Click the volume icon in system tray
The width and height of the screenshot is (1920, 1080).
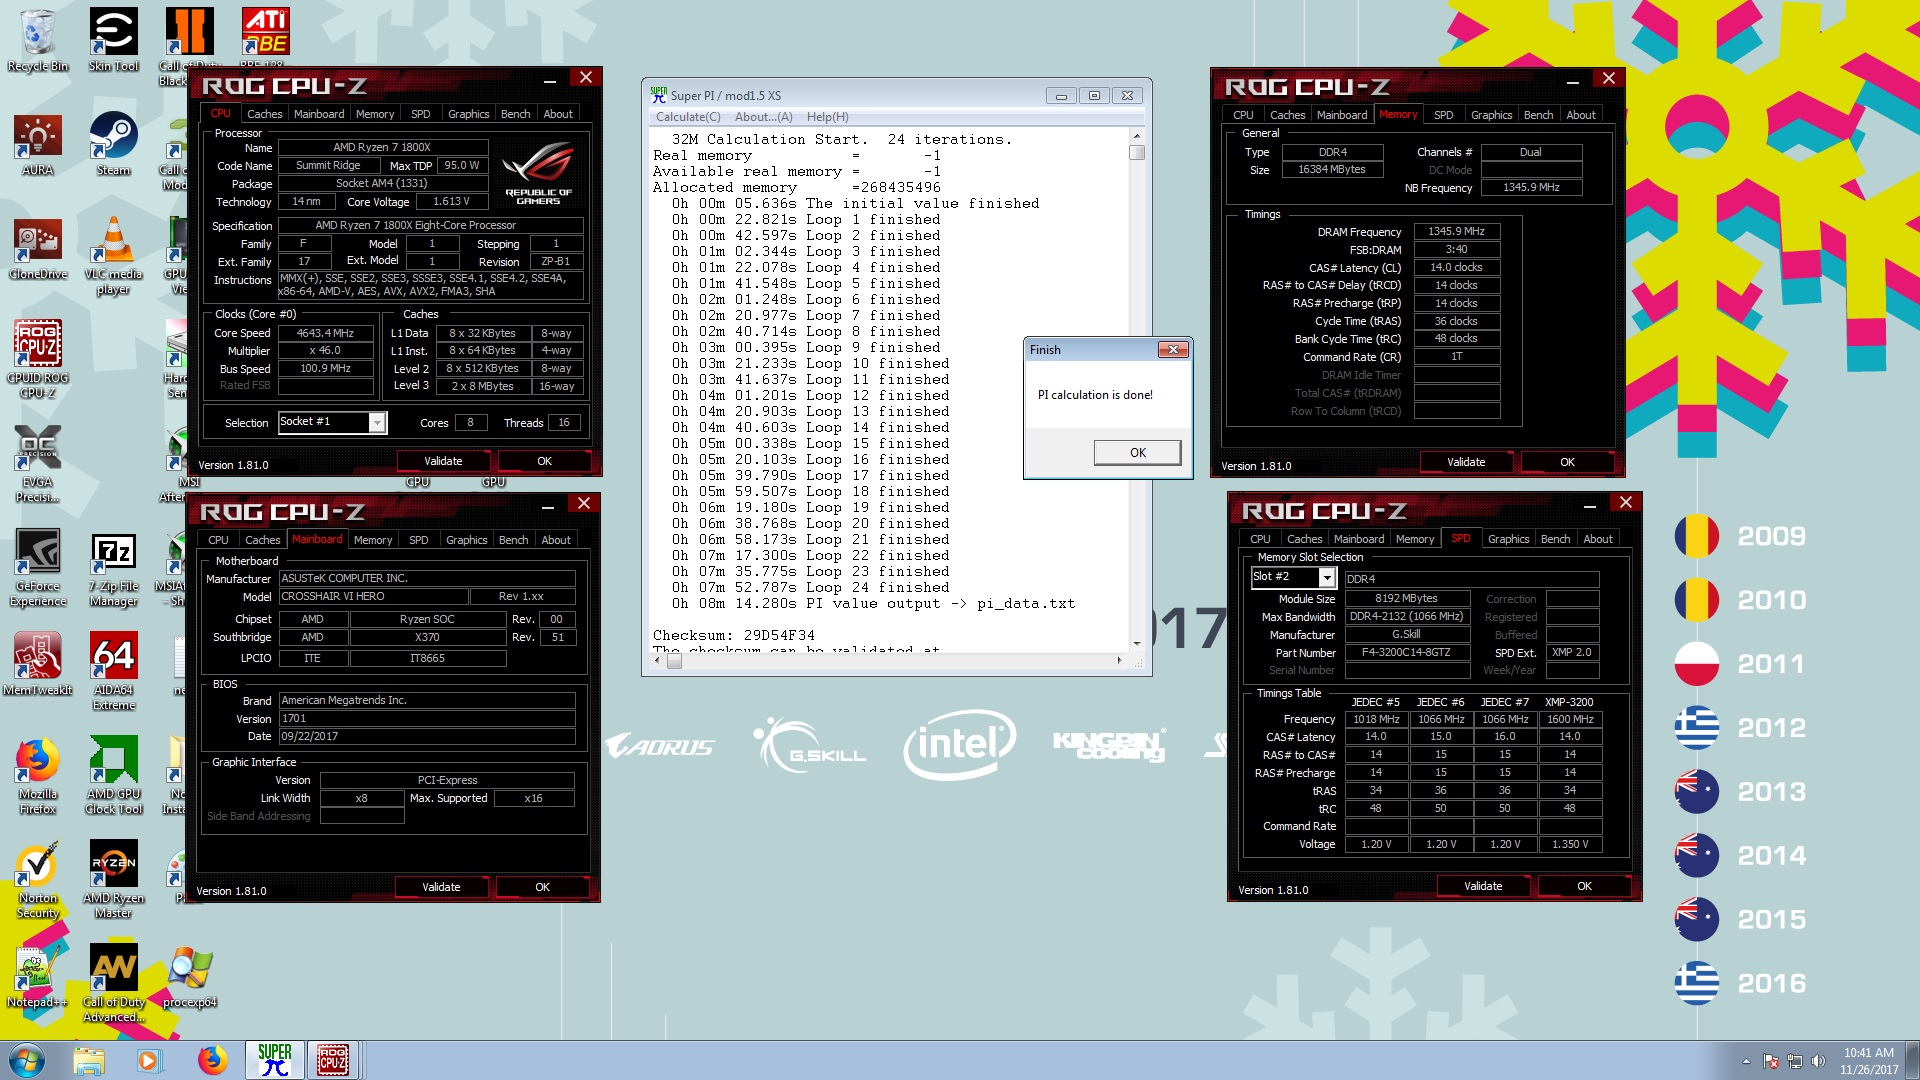pyautogui.click(x=1818, y=1061)
